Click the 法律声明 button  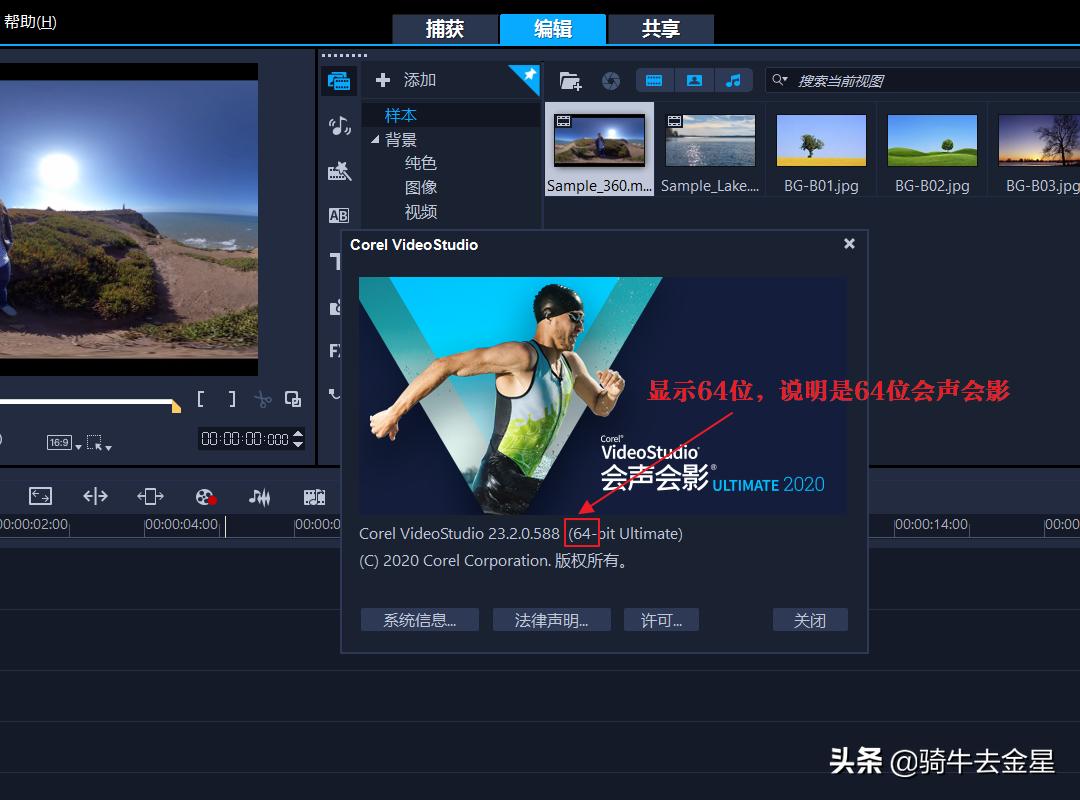pos(551,619)
